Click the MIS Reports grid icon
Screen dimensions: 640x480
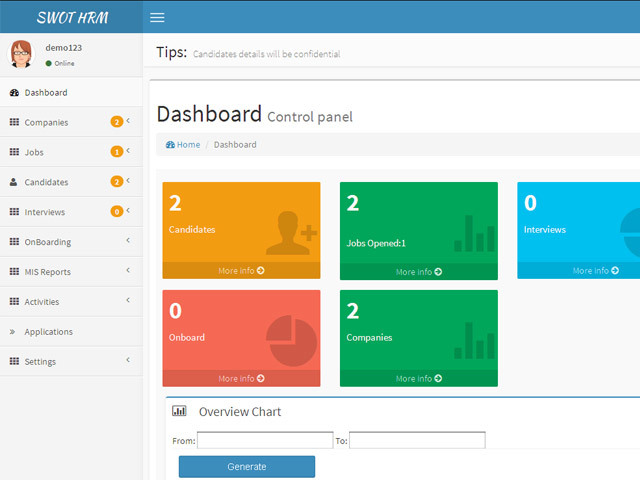(14, 271)
